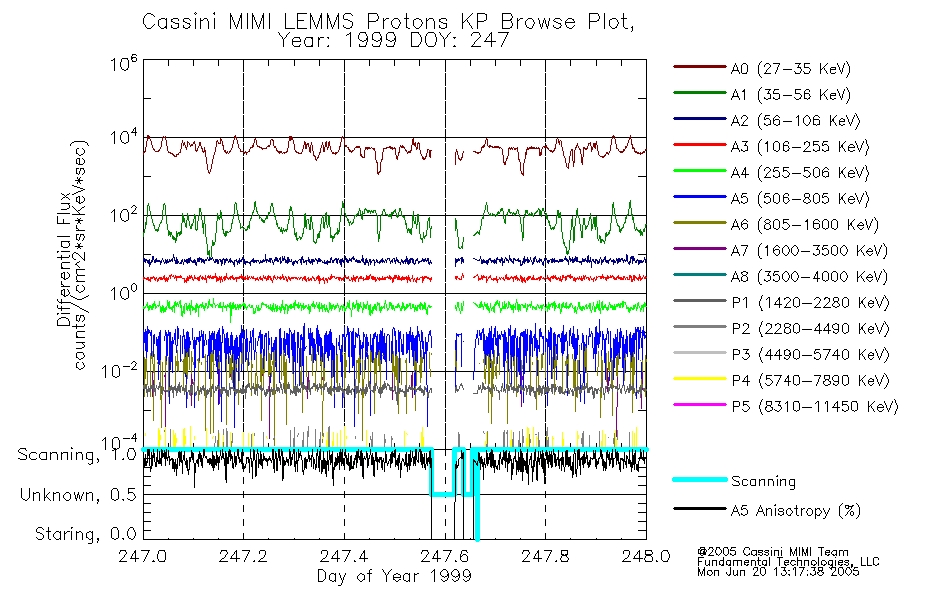Click the purple A7 legend line swatch
950x600 pixels.
point(699,248)
